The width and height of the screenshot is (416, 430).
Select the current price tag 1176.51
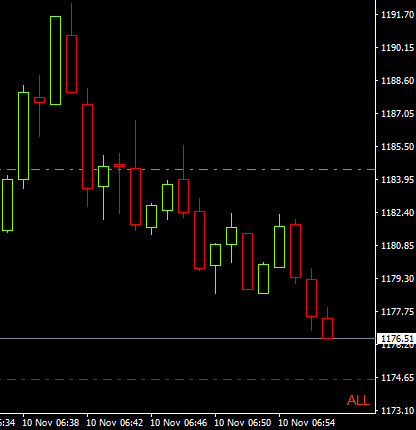pos(396,339)
